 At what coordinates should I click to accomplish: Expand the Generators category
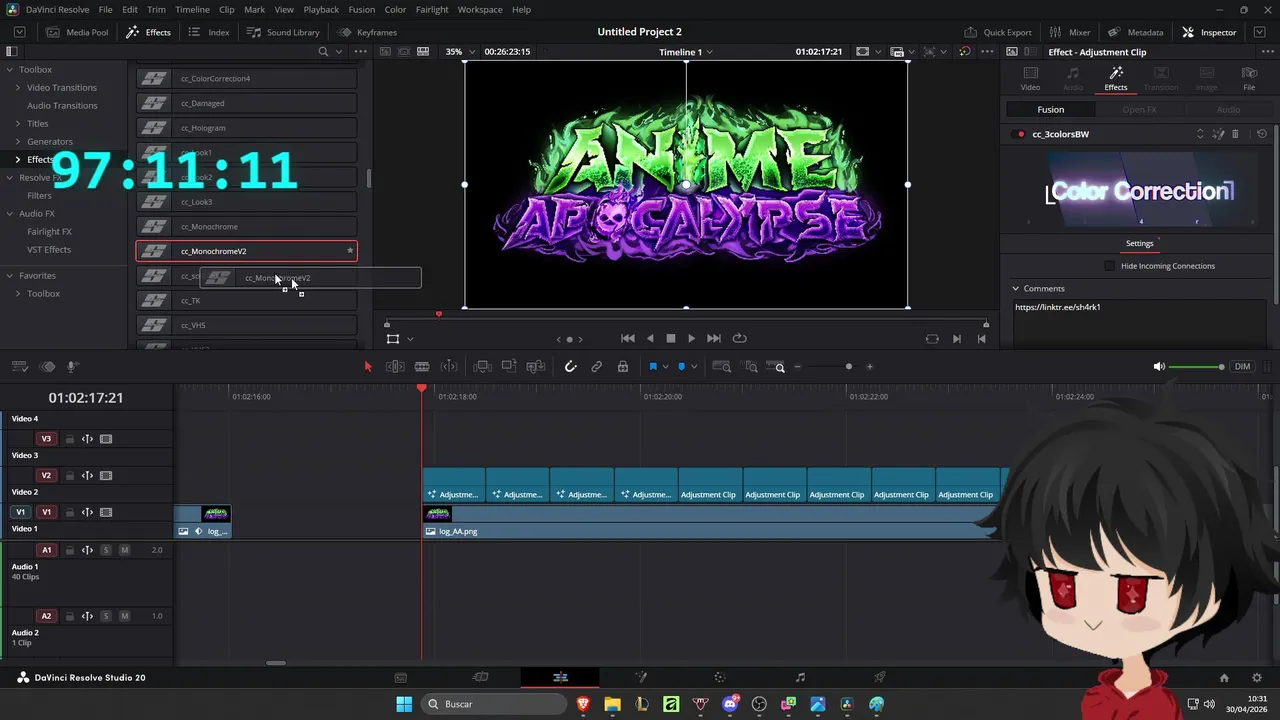coord(17,142)
